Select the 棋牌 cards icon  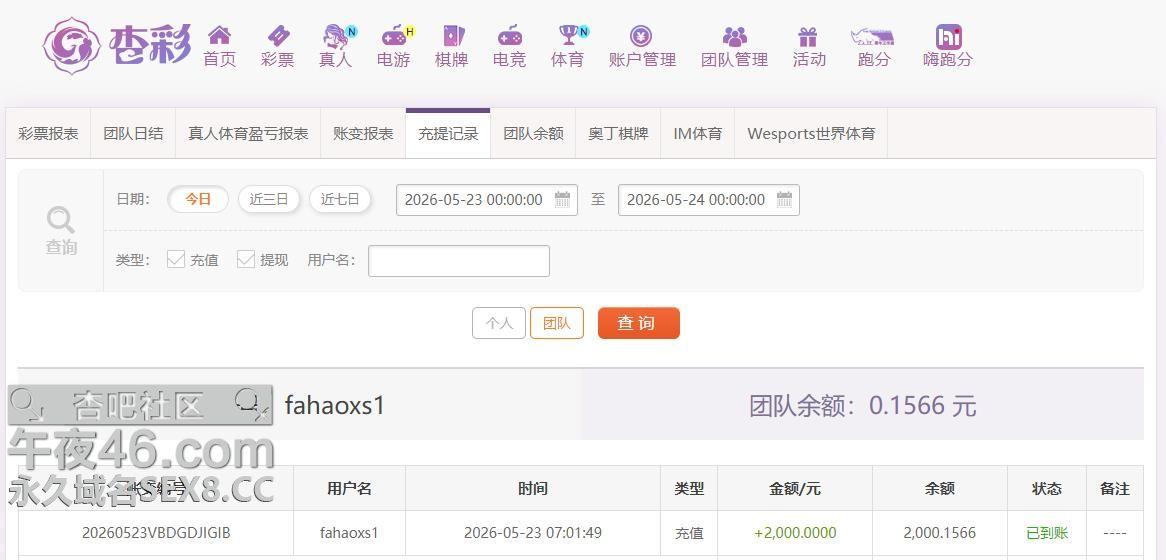pos(453,35)
